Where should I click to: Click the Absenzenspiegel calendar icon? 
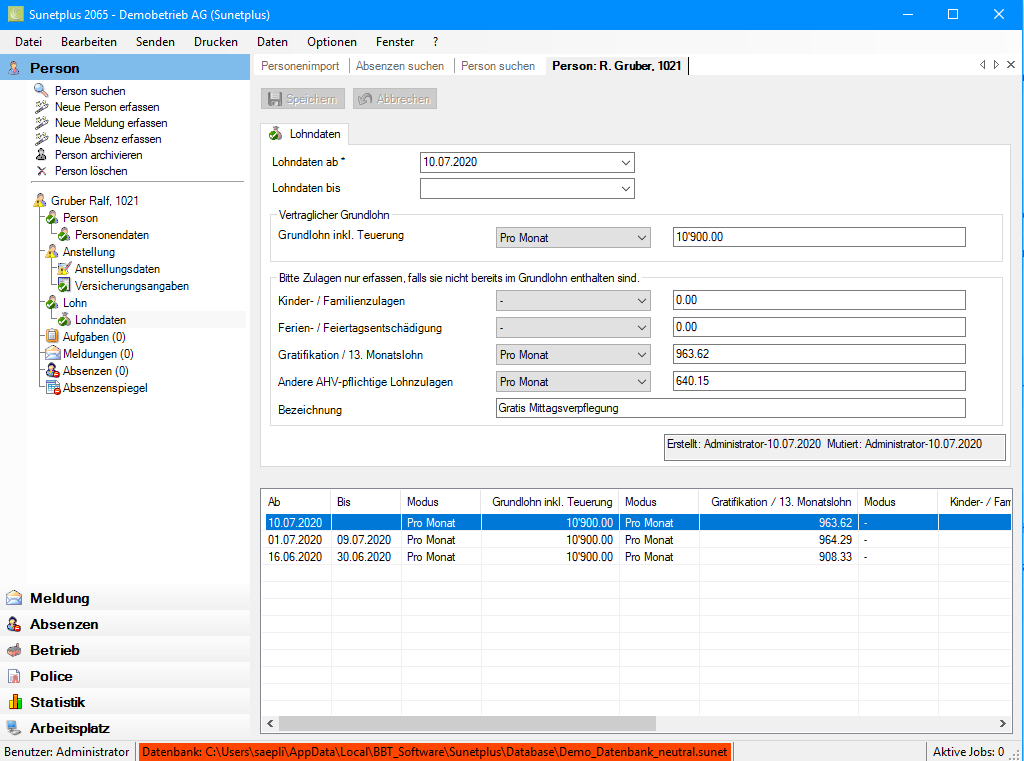click(53, 388)
